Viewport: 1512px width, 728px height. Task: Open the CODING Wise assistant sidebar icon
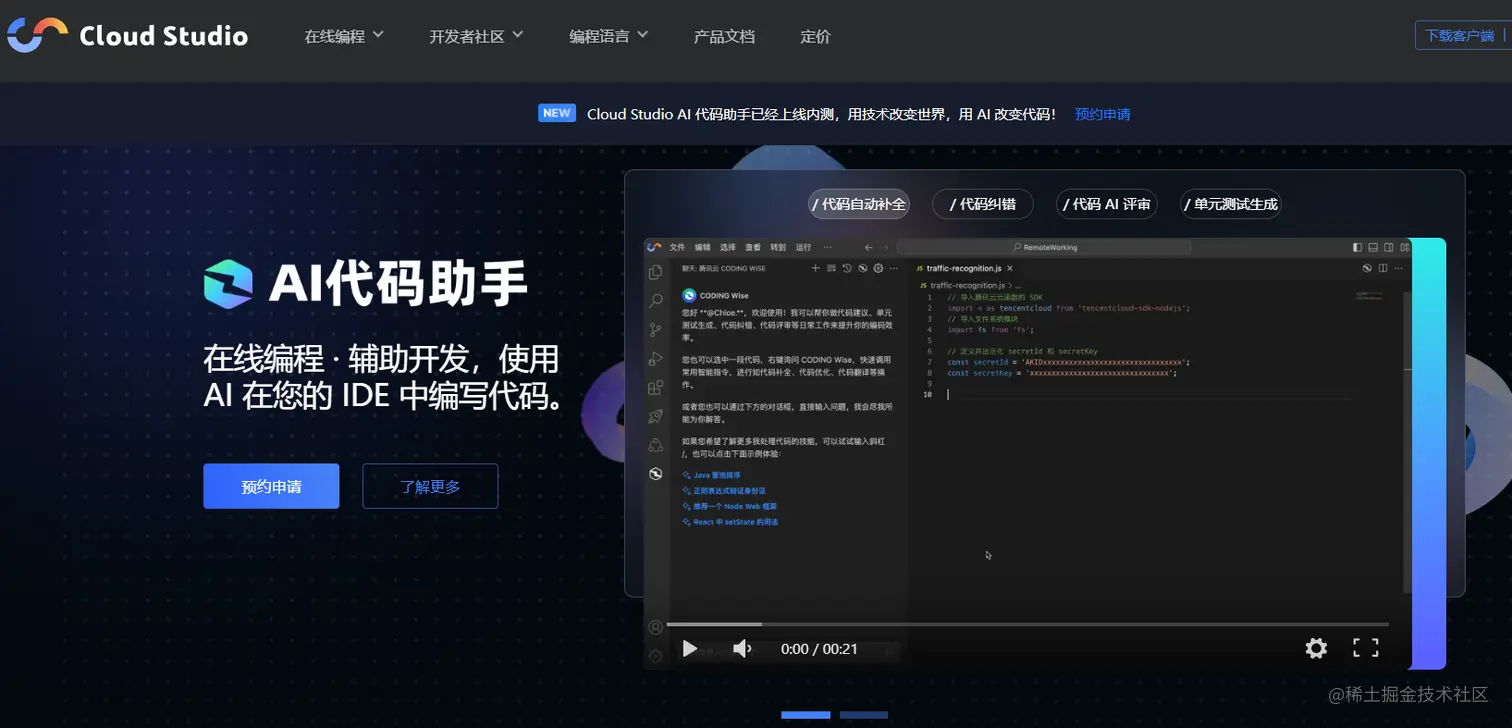655,474
